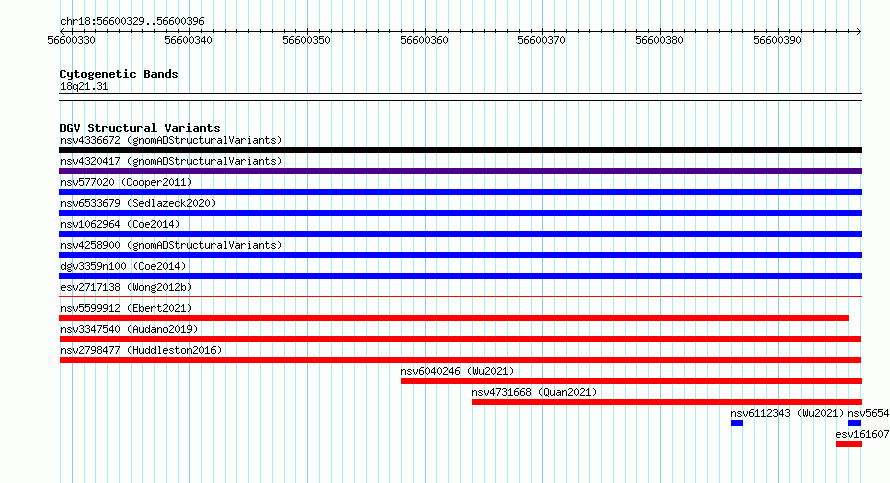Open the esv161607 variant label
Viewport: 890px width, 483px height.
862,434
